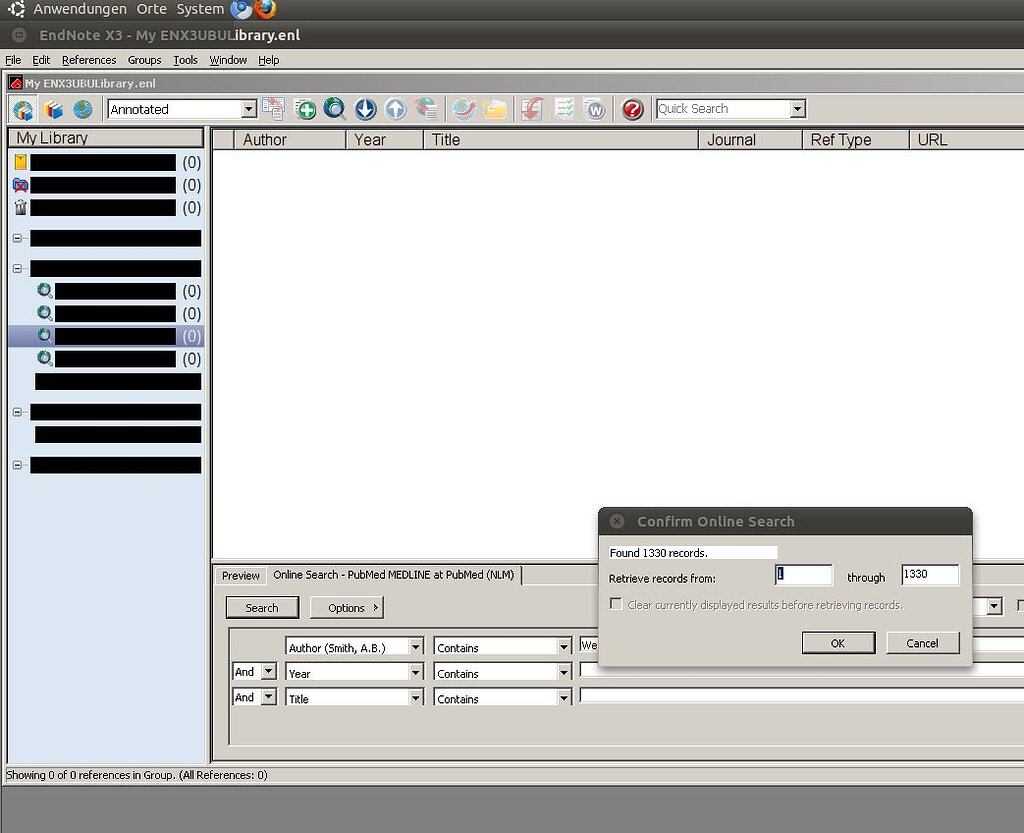Export references using the blue up-arrow icon
Screen dimensions: 1024x833
396,109
